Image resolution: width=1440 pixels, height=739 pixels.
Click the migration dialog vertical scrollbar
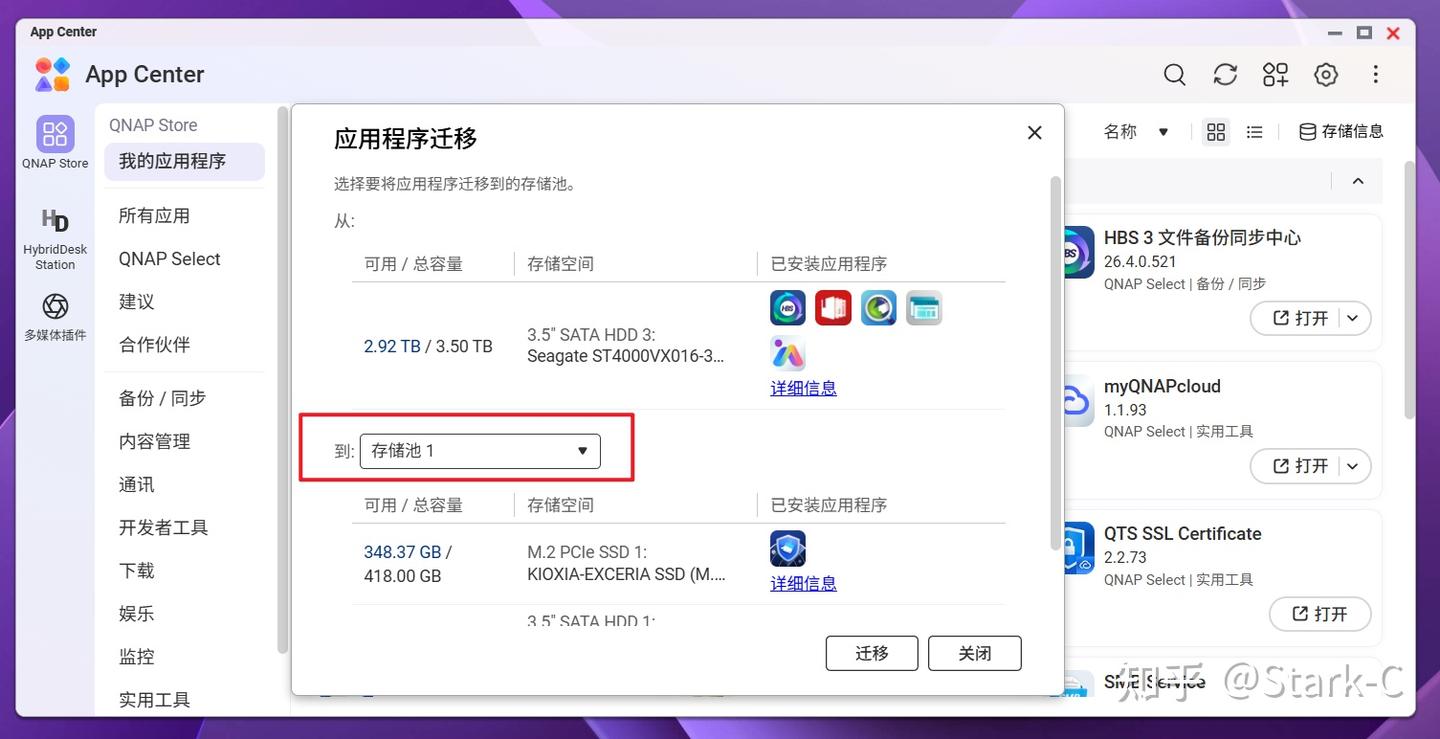[1055, 362]
